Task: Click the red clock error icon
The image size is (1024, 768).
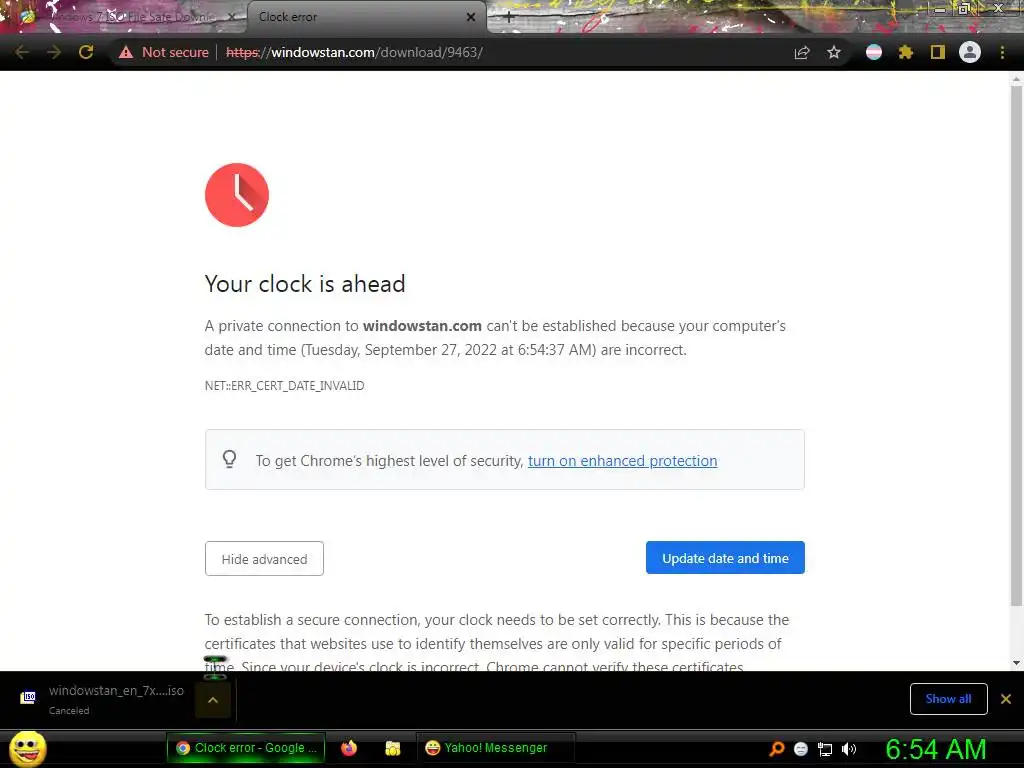Action: 236,195
